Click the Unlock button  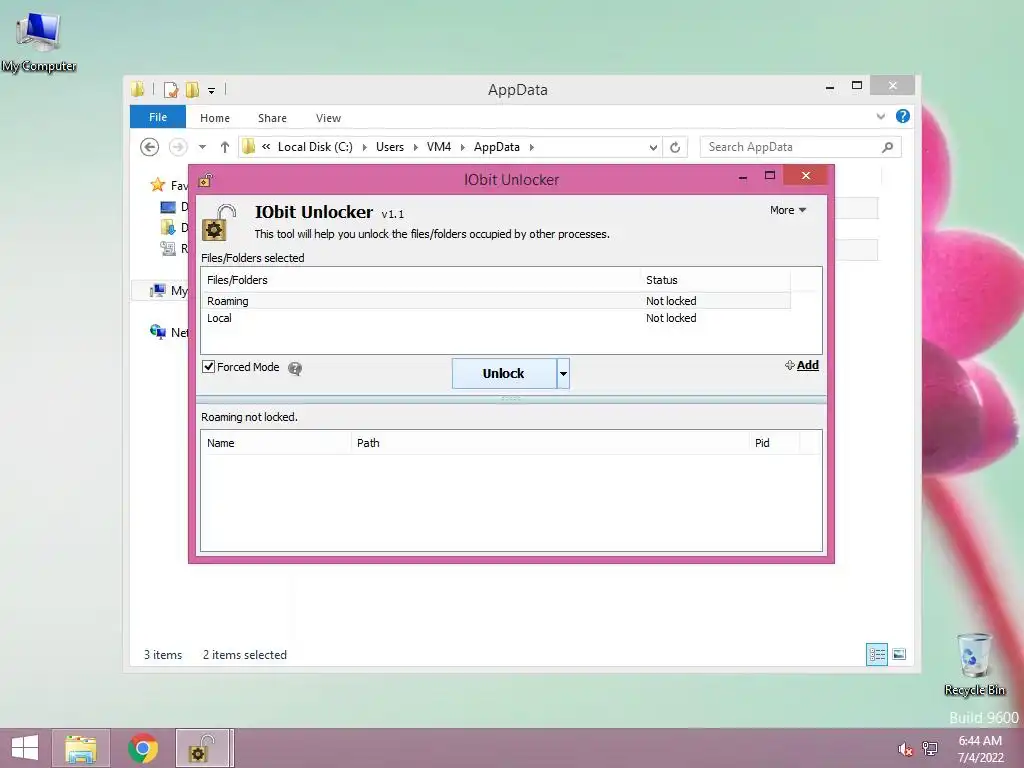coord(504,374)
